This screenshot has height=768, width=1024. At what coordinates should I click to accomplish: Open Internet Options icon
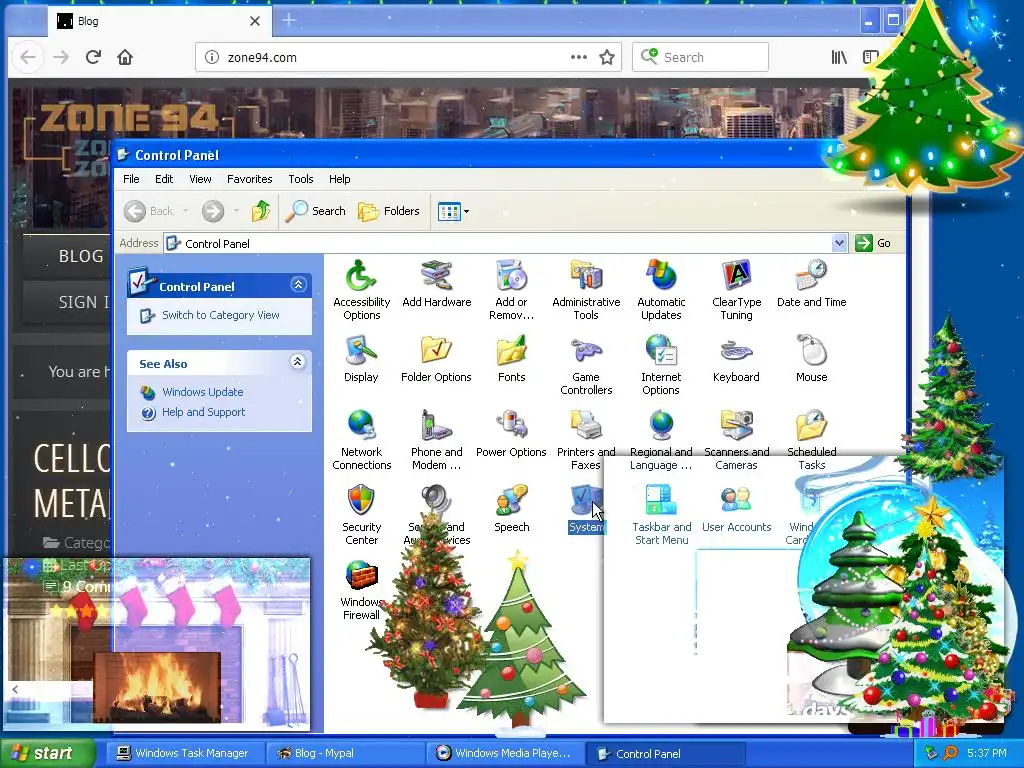661,364
